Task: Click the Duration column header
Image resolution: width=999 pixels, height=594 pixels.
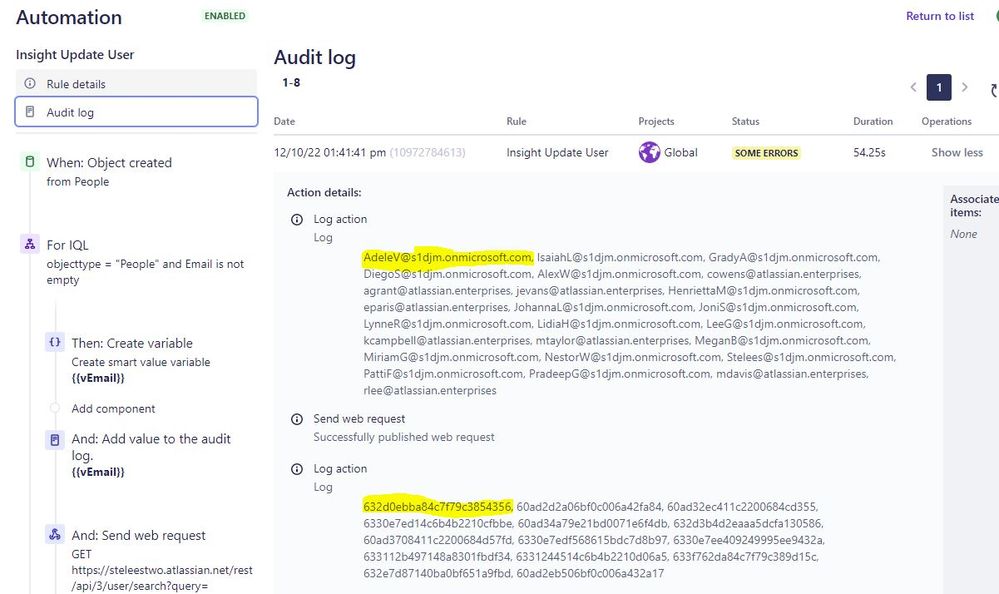Action: coord(873,121)
